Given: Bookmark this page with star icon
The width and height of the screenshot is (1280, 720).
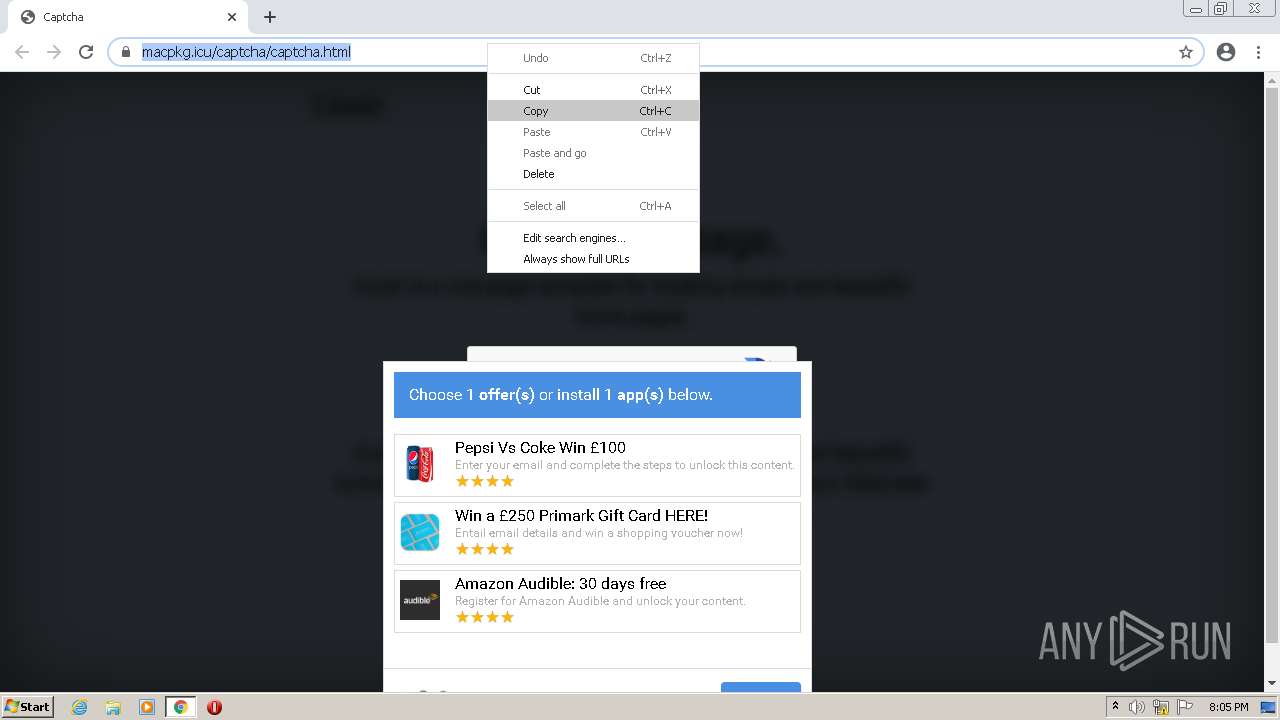Looking at the screenshot, I should coord(1186,52).
